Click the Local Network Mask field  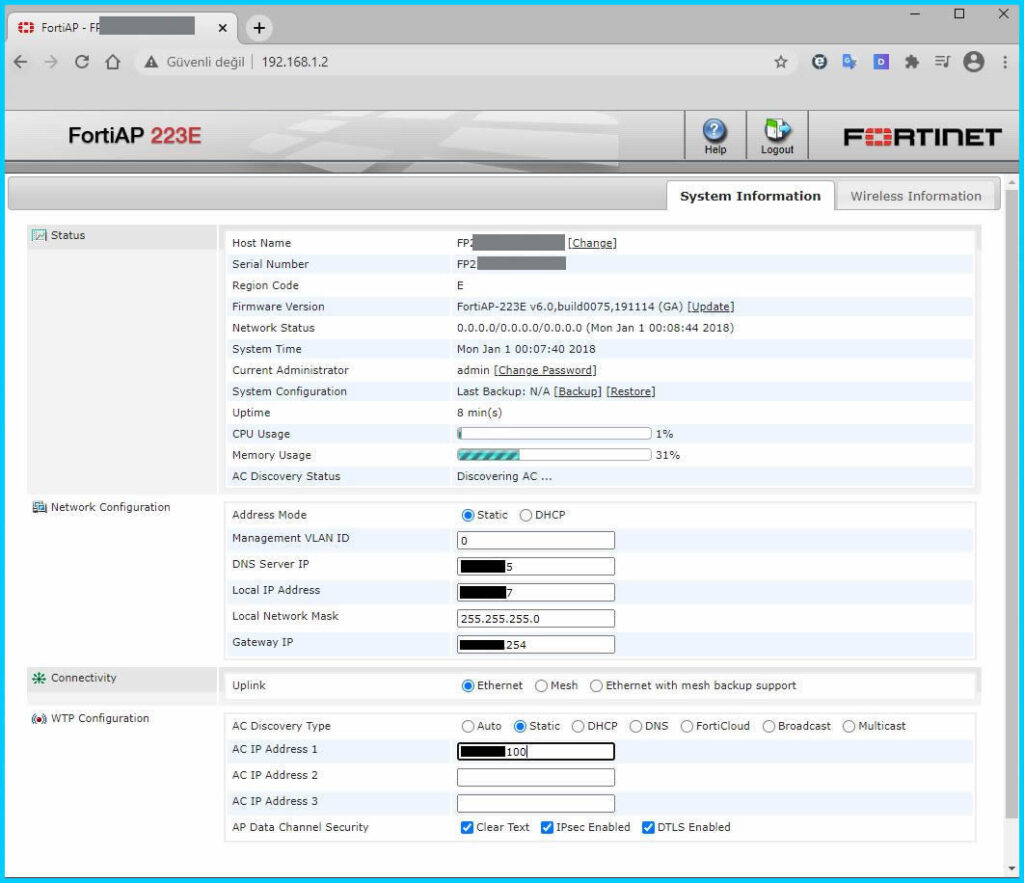point(536,618)
